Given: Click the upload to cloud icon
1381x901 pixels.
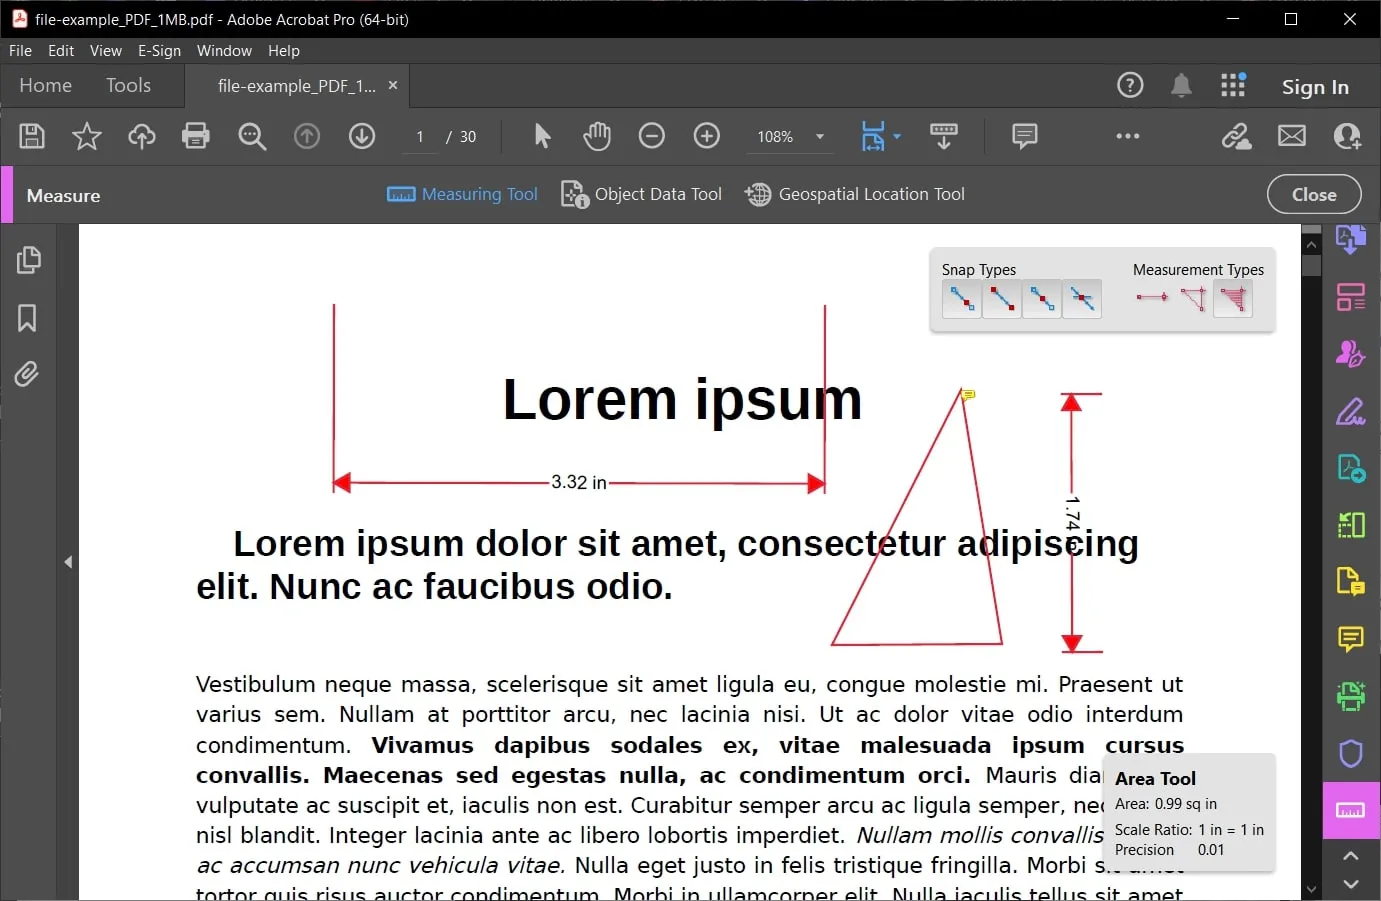Looking at the screenshot, I should [142, 136].
